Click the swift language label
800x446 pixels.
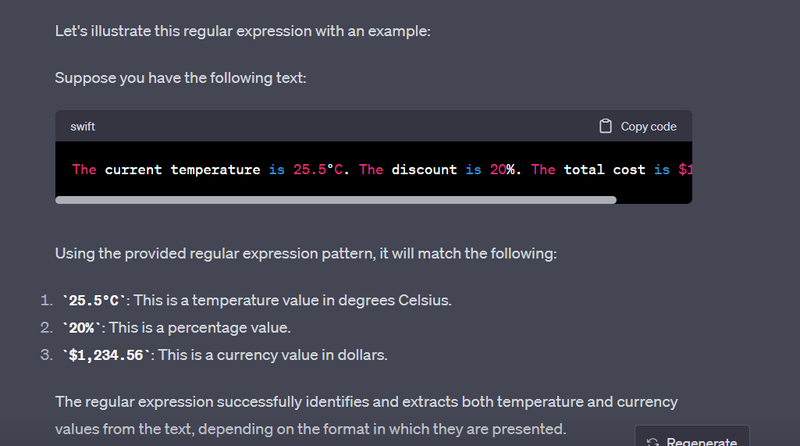click(x=83, y=127)
